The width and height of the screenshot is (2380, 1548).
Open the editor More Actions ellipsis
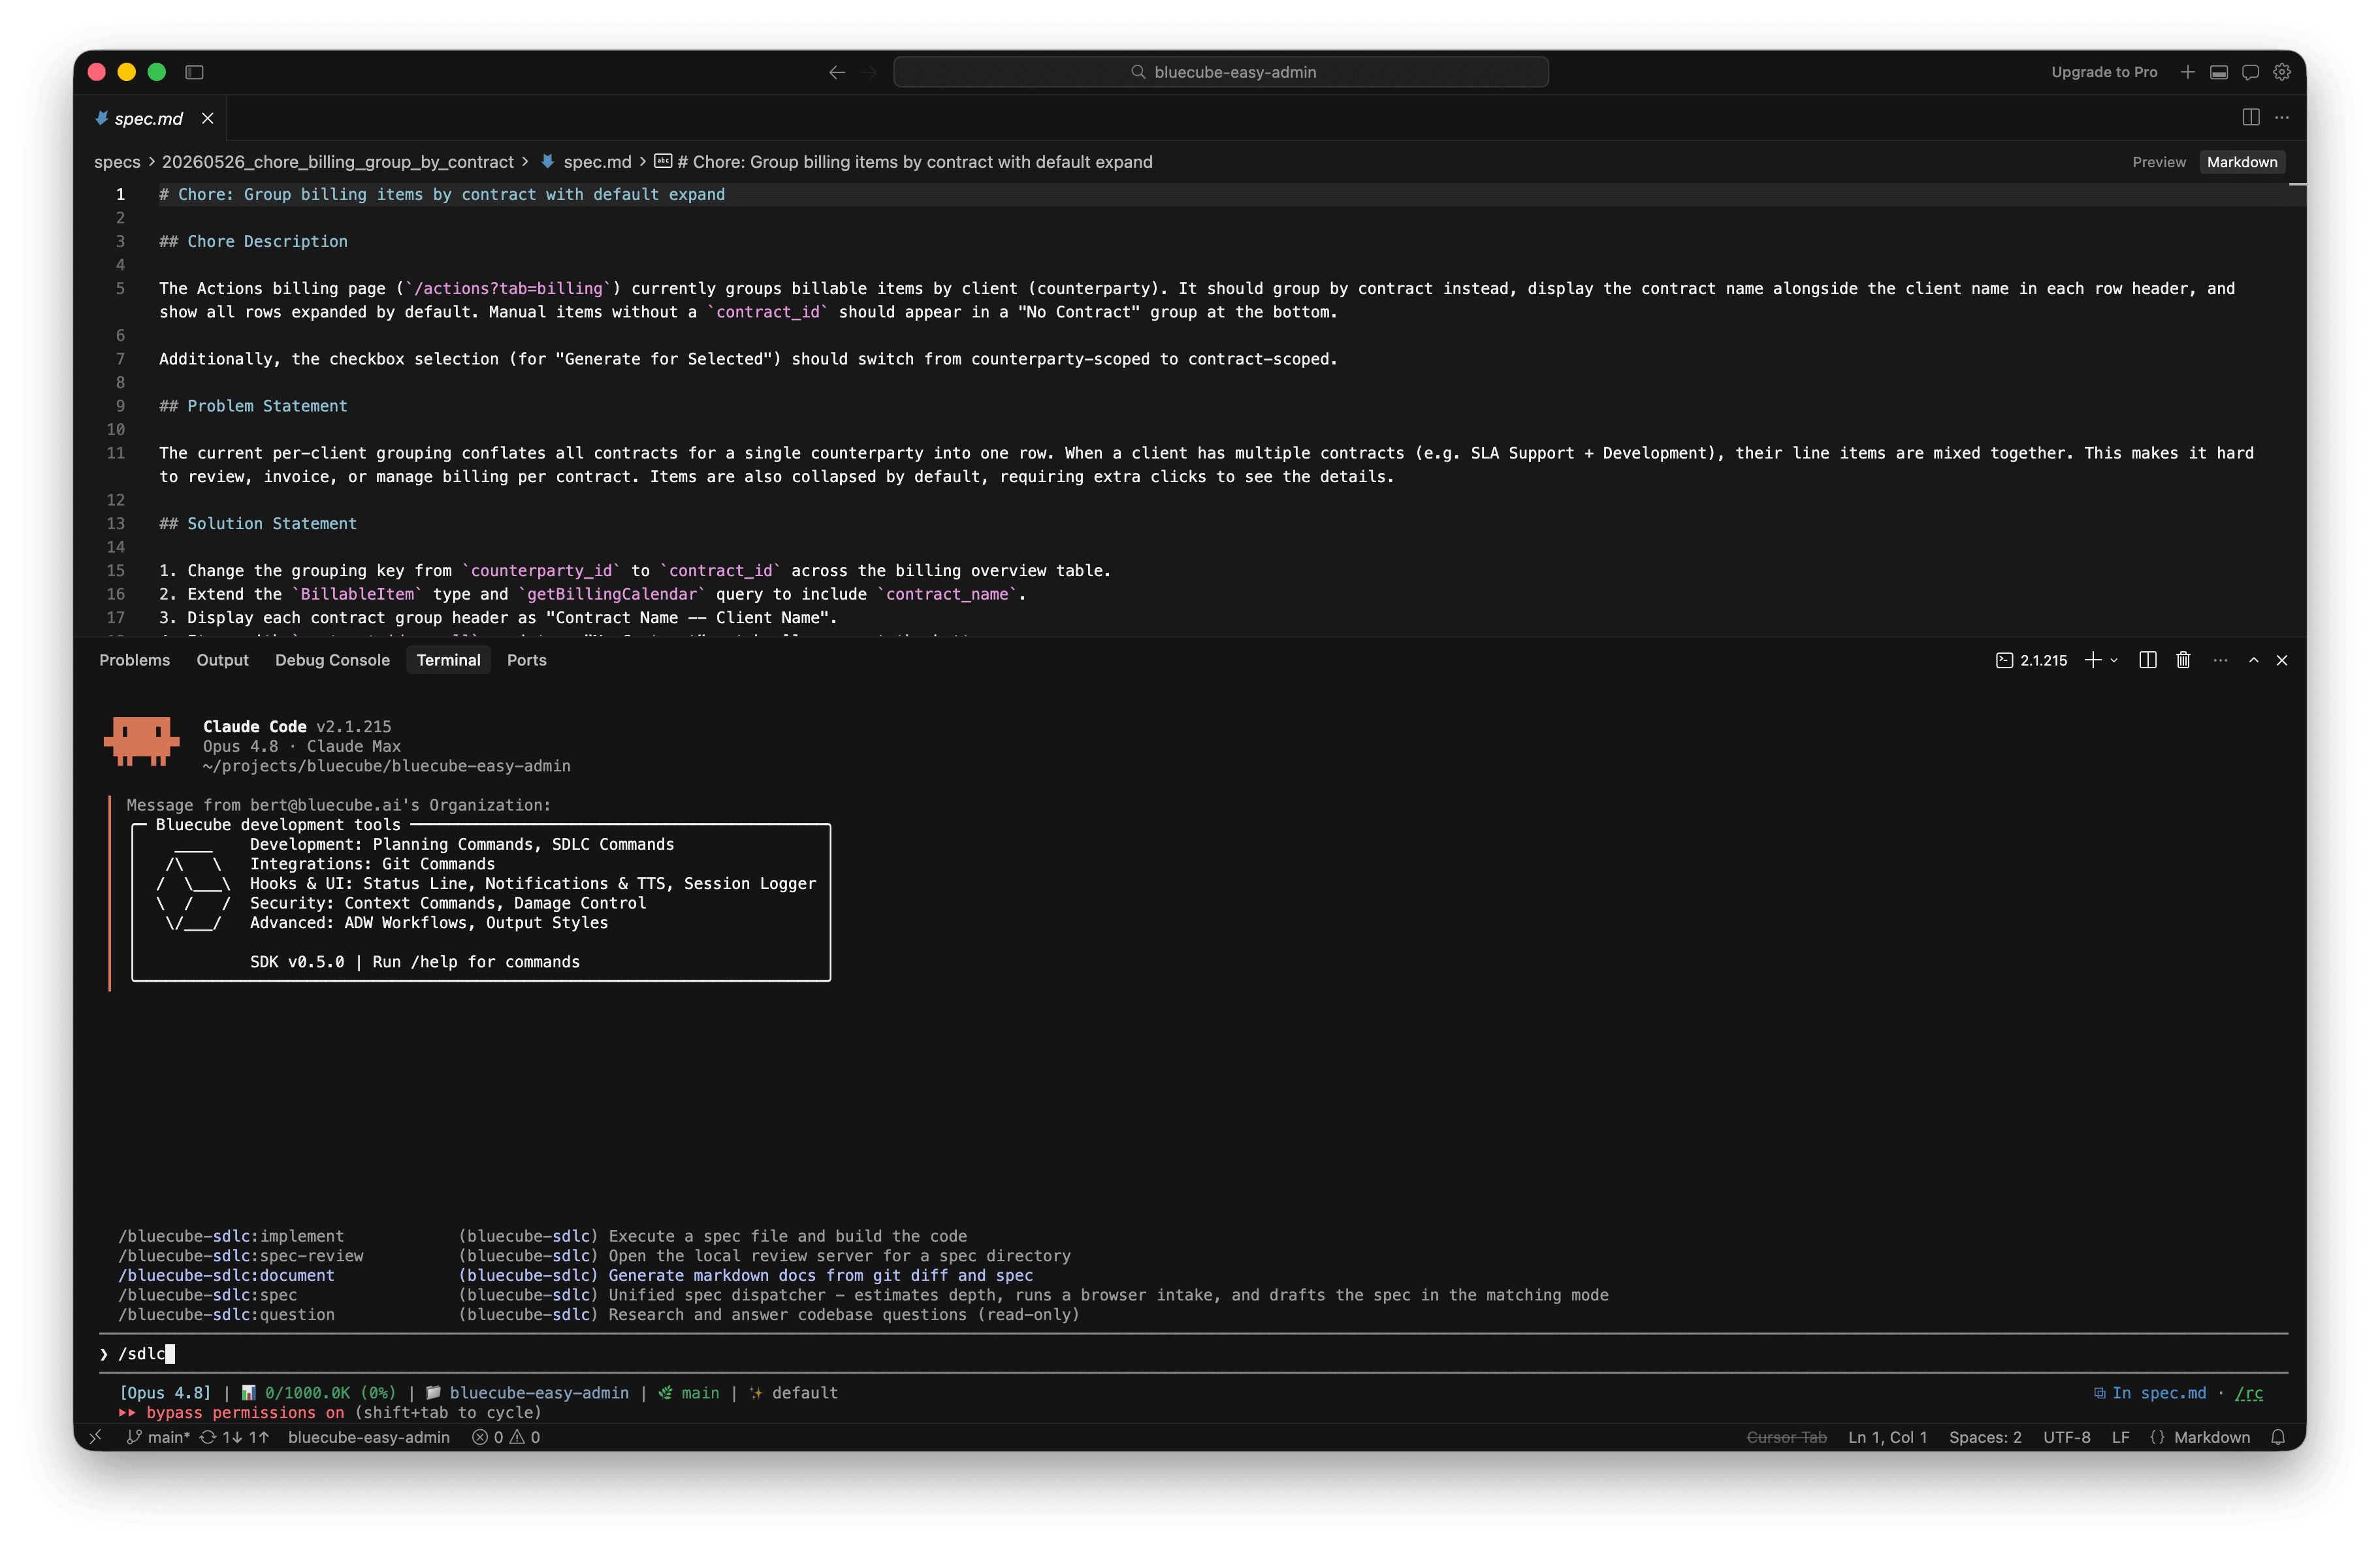click(2282, 118)
